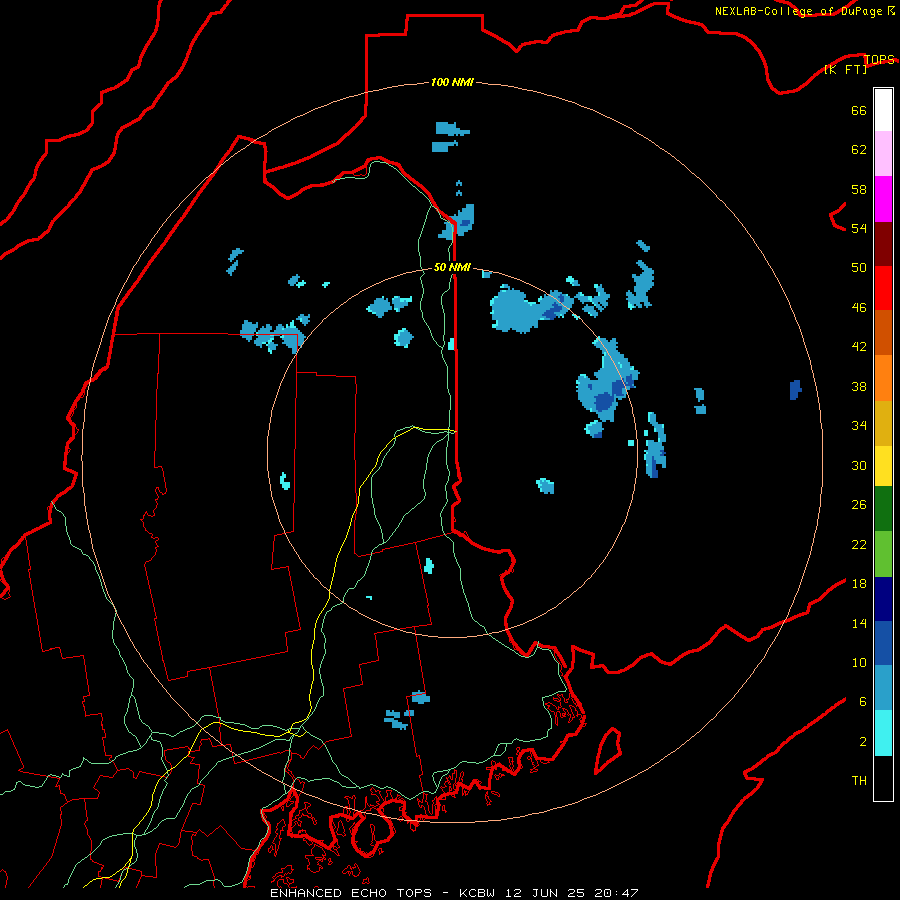Click the "20:47" time in caption

tap(615, 893)
